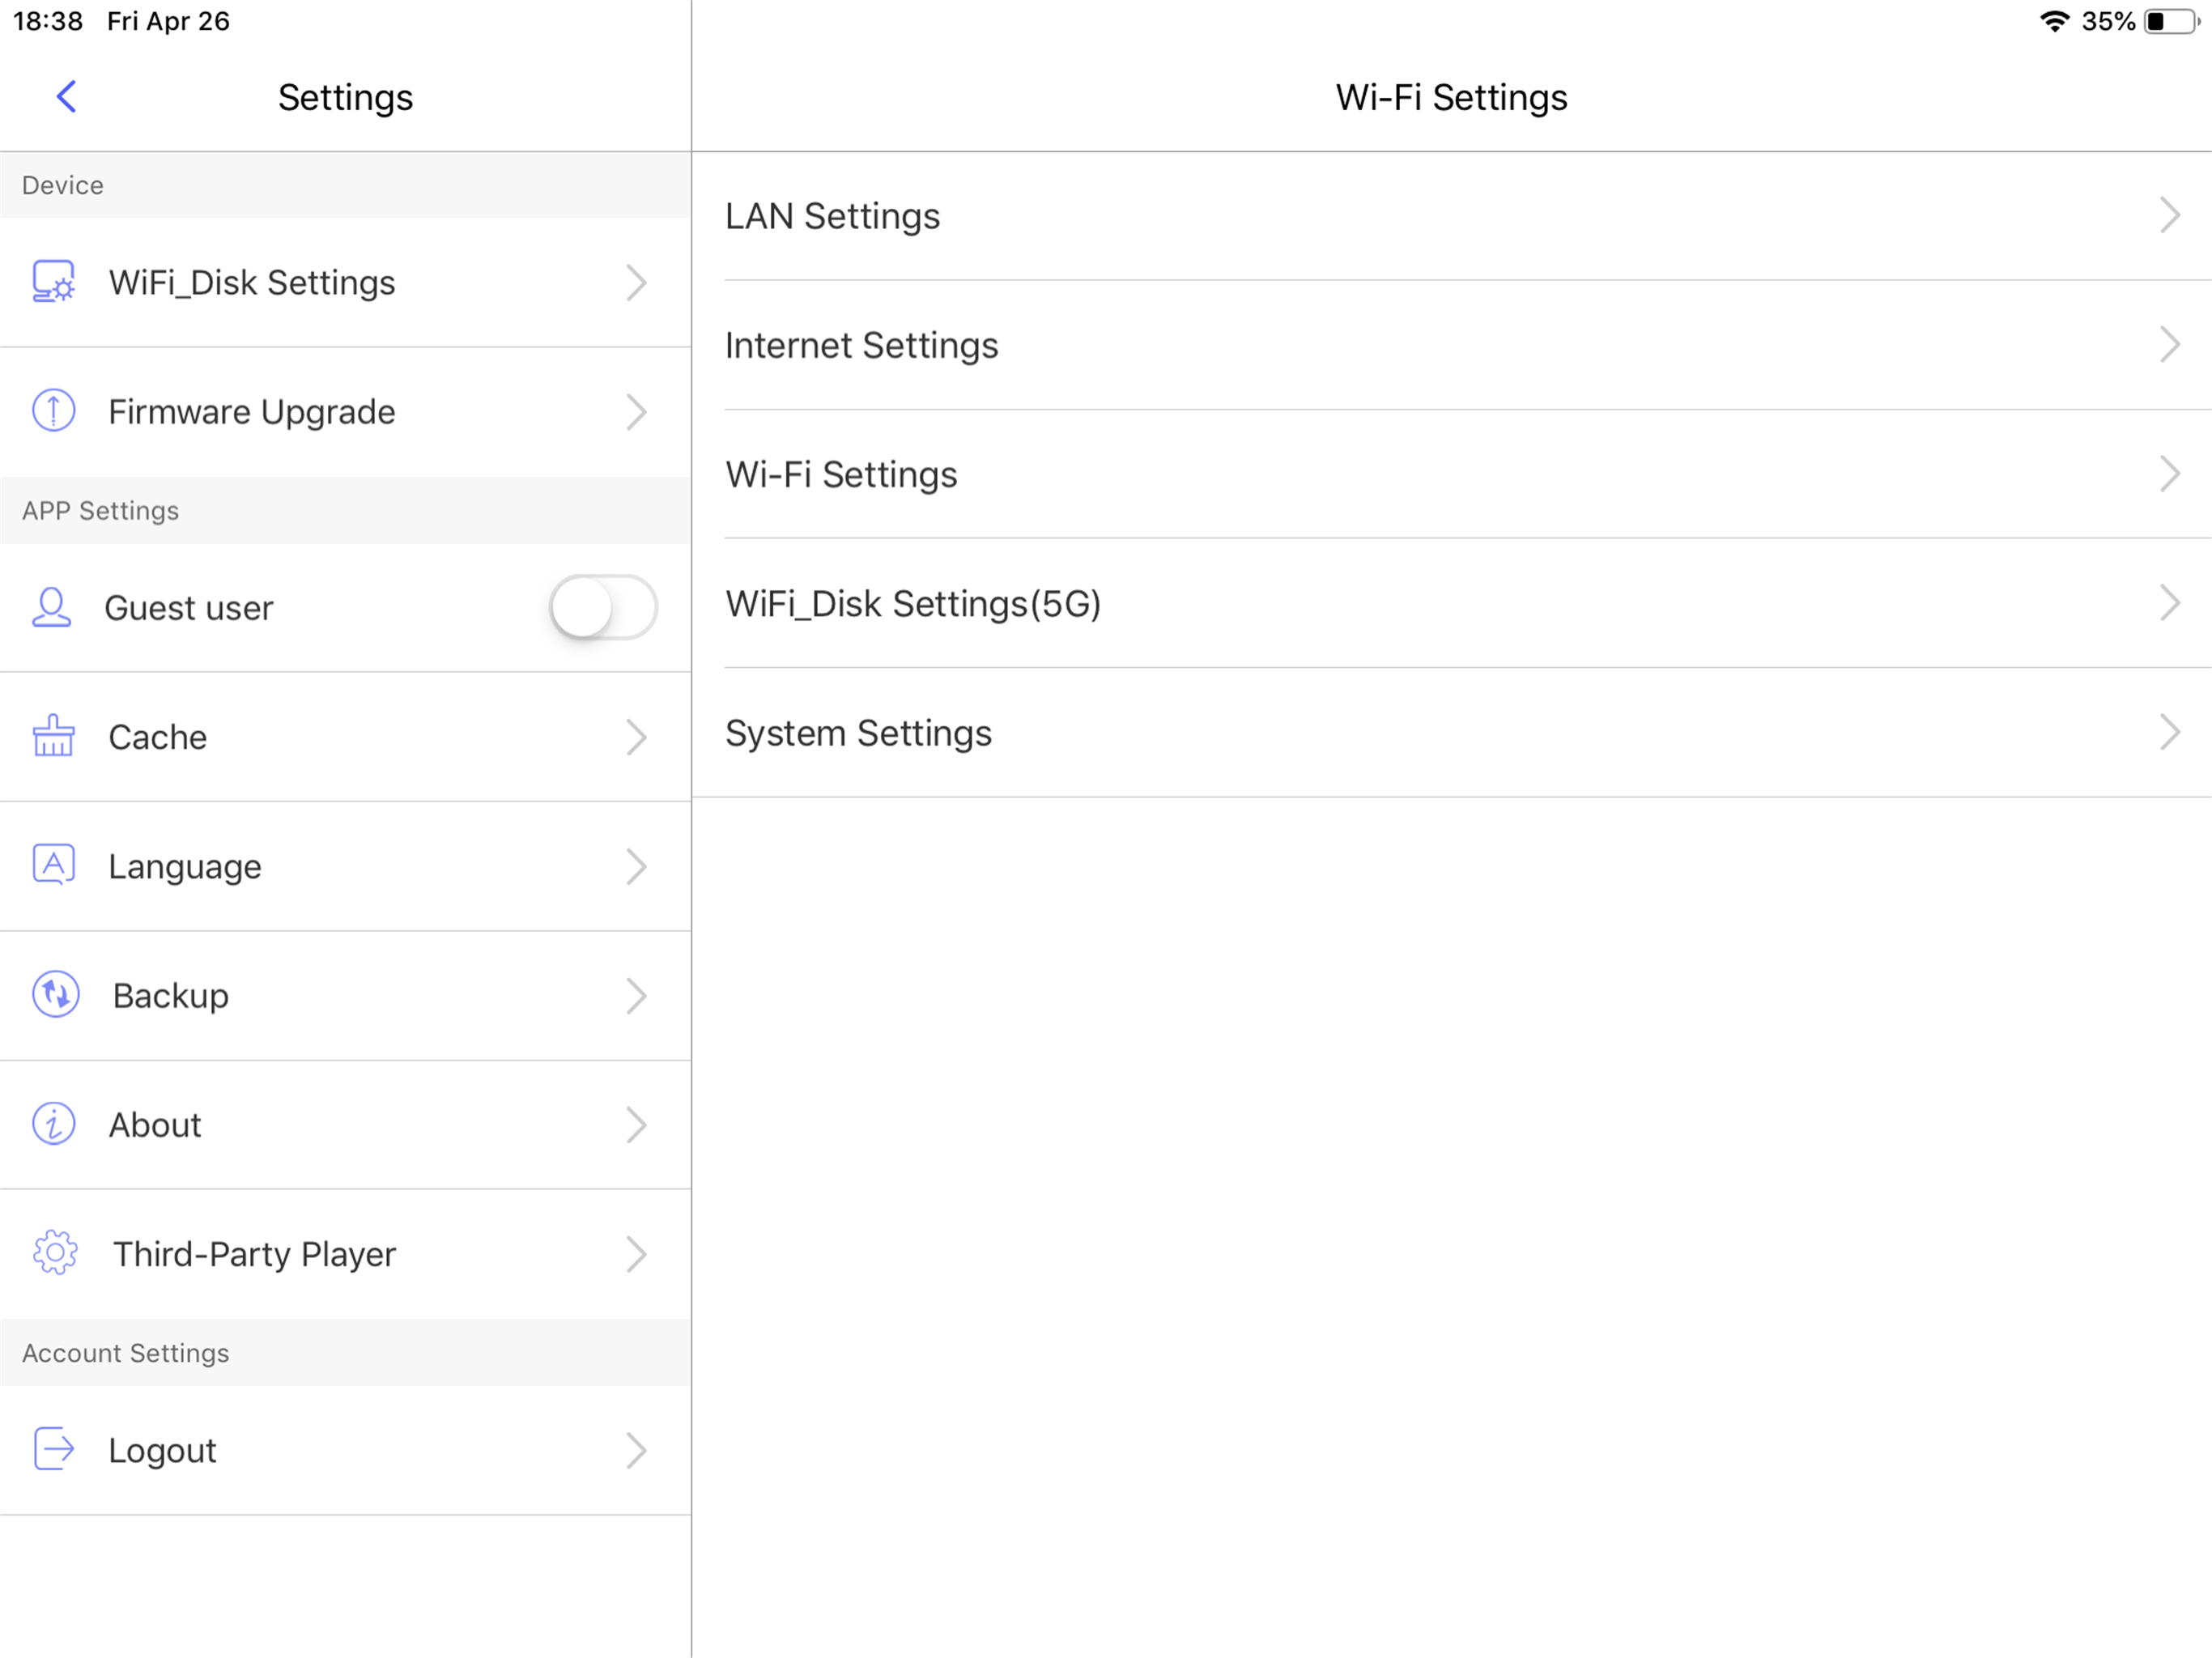The height and width of the screenshot is (1658, 2212).
Task: Open System Settings
Action: pyautogui.click(x=1452, y=733)
